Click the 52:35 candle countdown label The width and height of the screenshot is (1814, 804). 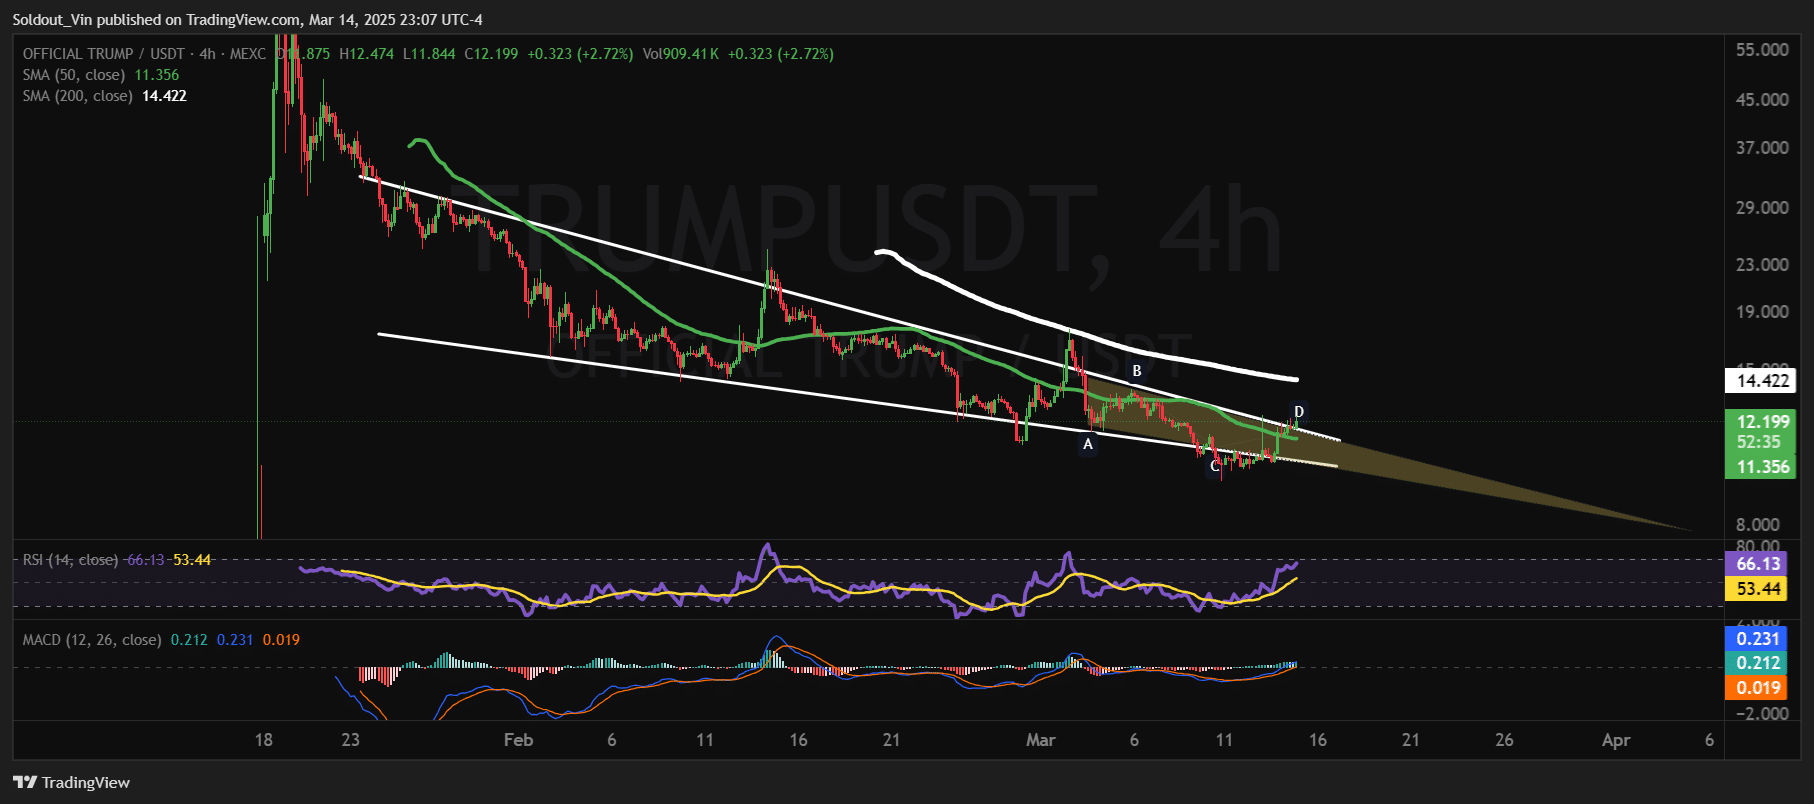1759,442
